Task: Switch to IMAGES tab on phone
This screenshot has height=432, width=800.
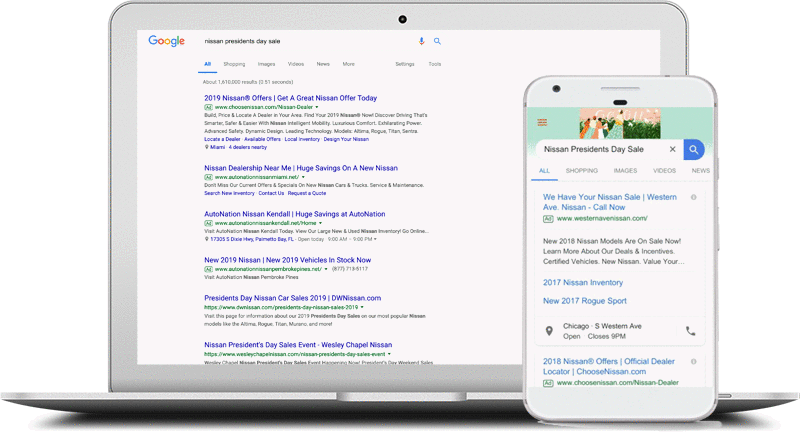Action: (626, 171)
